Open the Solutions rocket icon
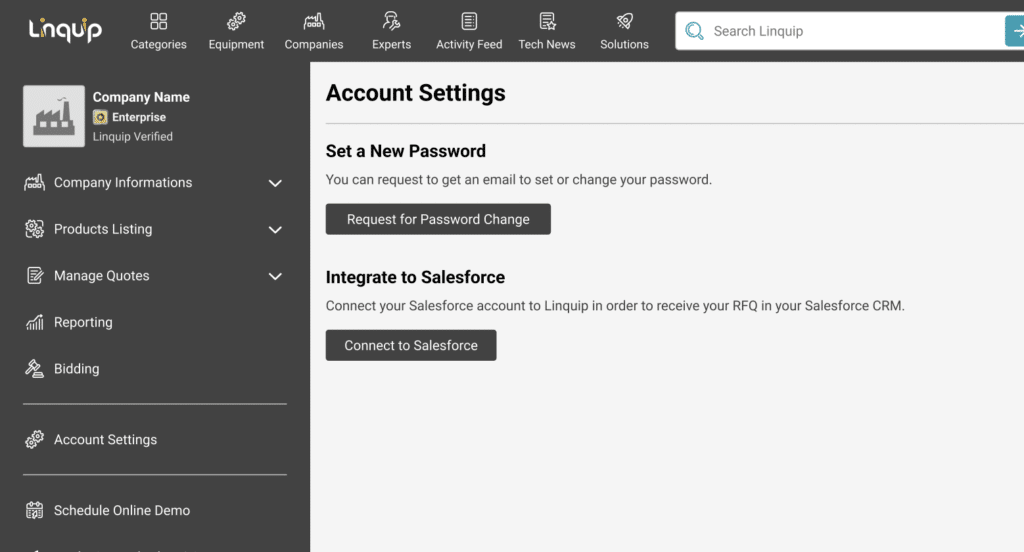The width and height of the screenshot is (1024, 552). pos(624,22)
